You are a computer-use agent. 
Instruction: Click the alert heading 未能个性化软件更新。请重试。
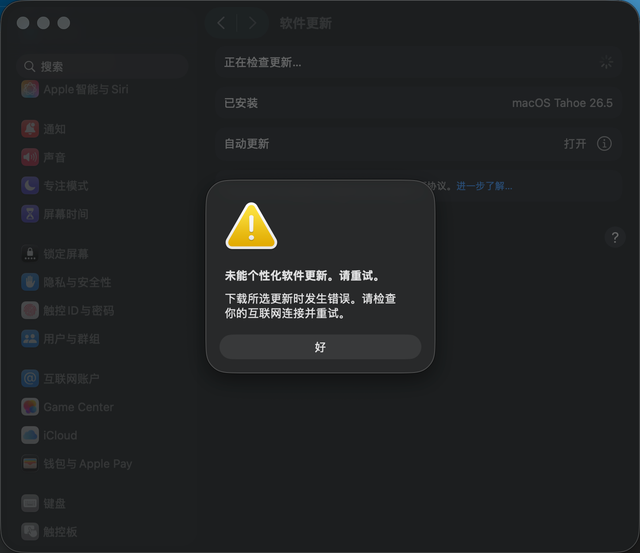[x=302, y=276]
